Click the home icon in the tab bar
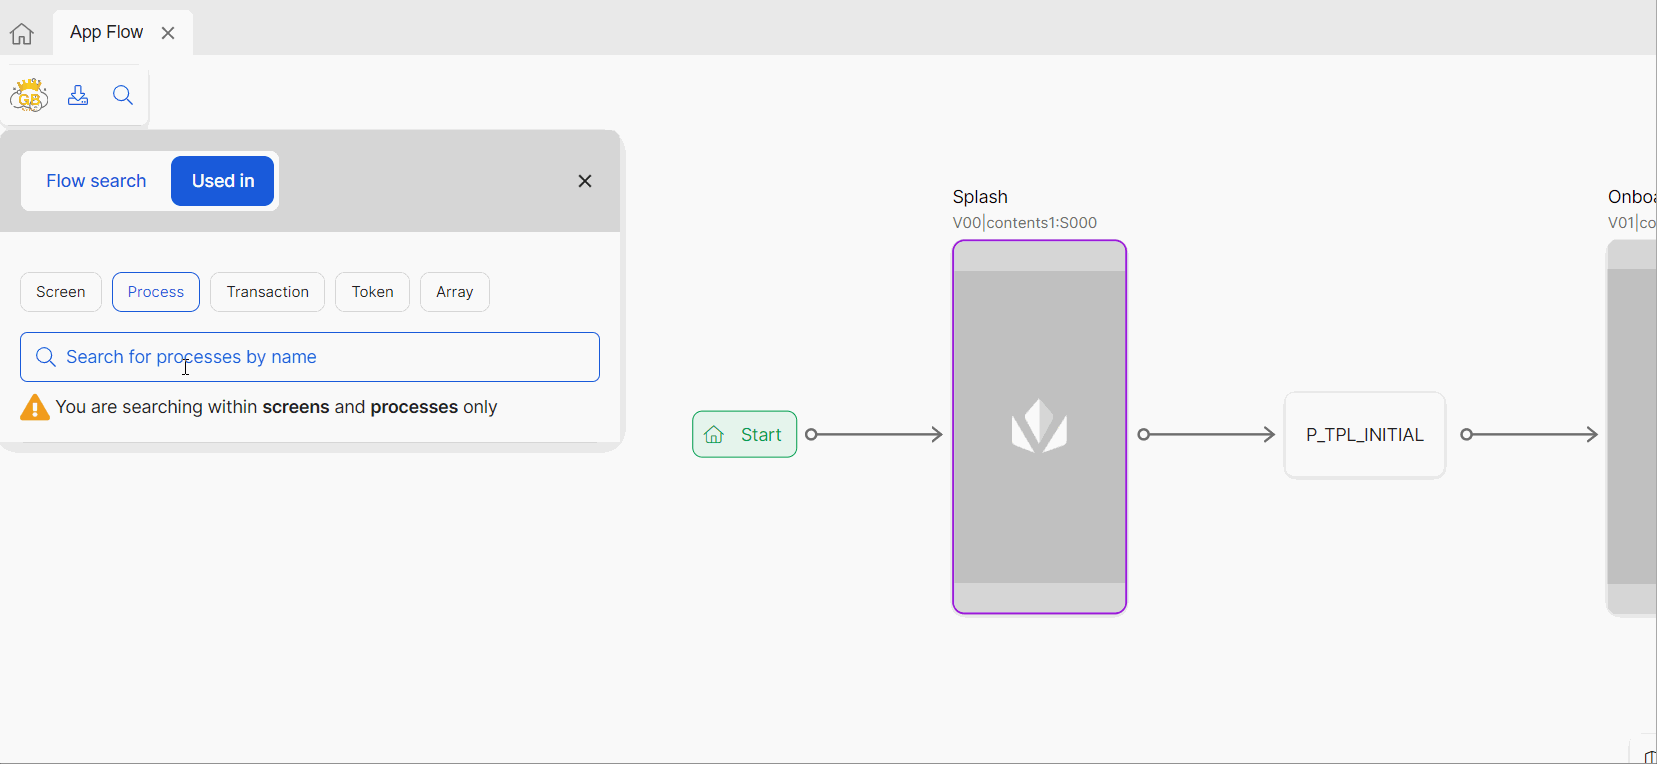The width and height of the screenshot is (1657, 764). [x=22, y=34]
